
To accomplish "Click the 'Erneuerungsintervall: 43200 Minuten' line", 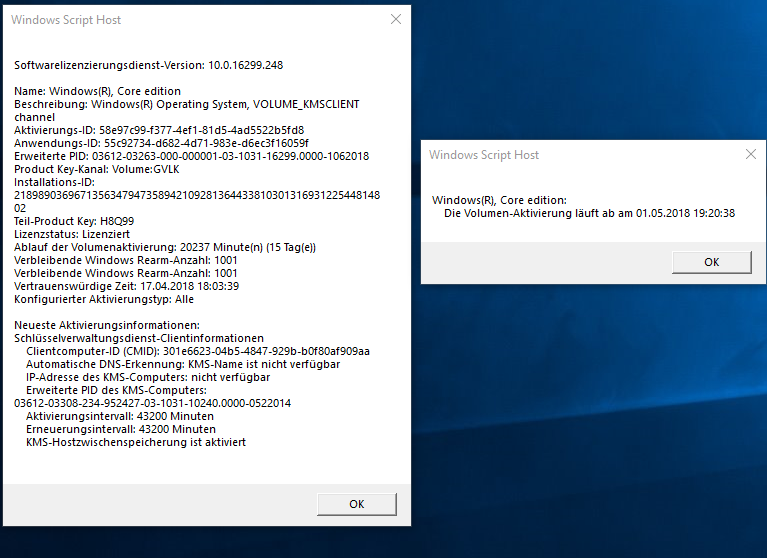I will pyautogui.click(x=121, y=429).
